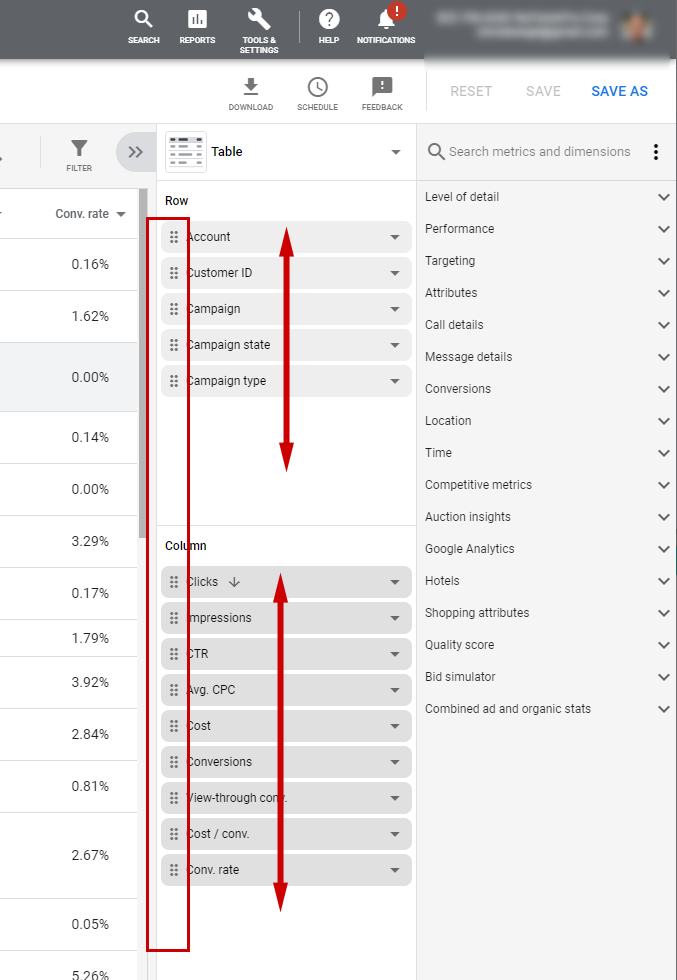Click the Search metrics and dimensions field

point(539,152)
